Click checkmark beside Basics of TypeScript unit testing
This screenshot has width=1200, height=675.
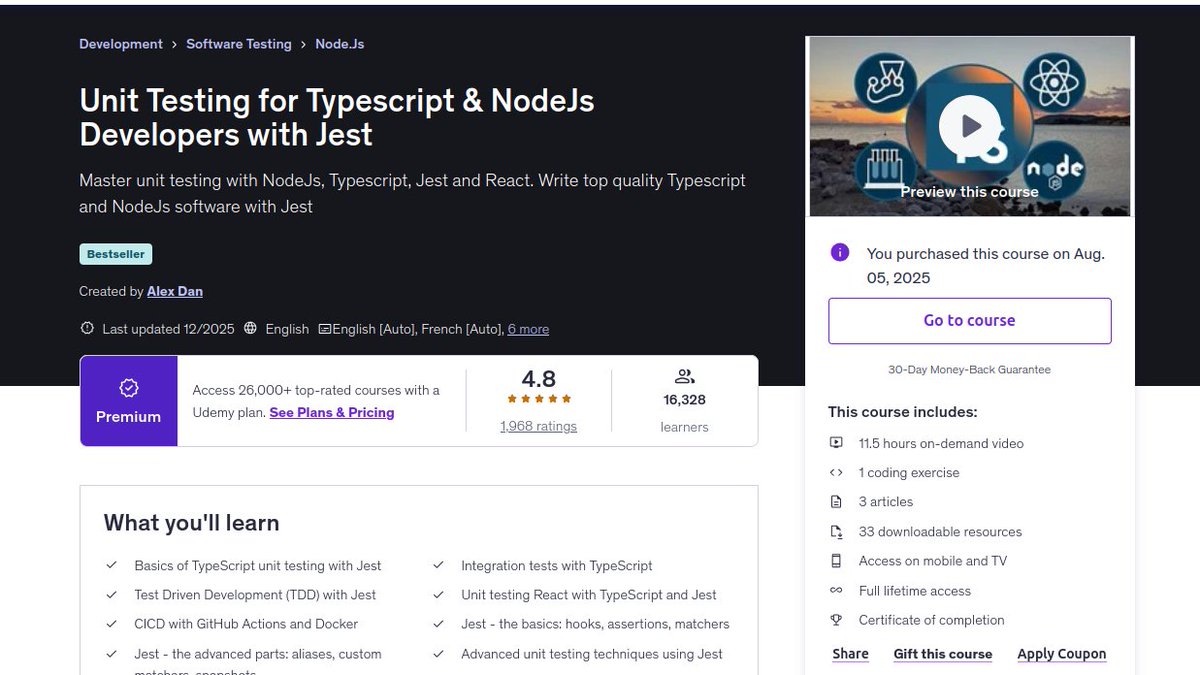pos(112,565)
